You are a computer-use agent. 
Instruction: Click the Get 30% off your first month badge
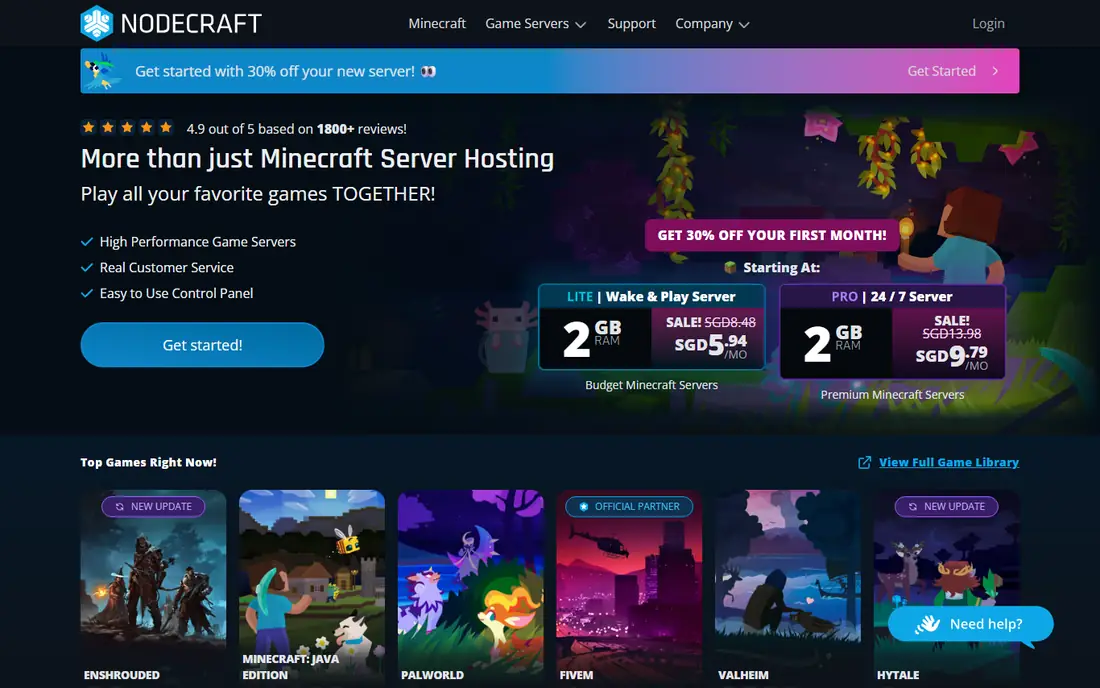(x=772, y=235)
